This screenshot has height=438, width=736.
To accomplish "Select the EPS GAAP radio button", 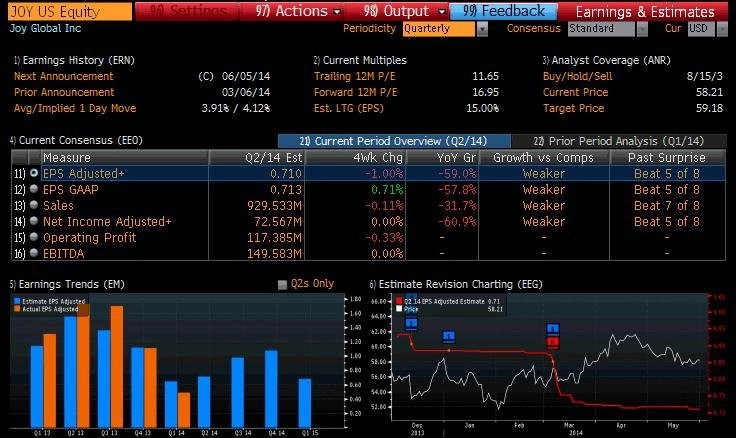I will 34,189.
